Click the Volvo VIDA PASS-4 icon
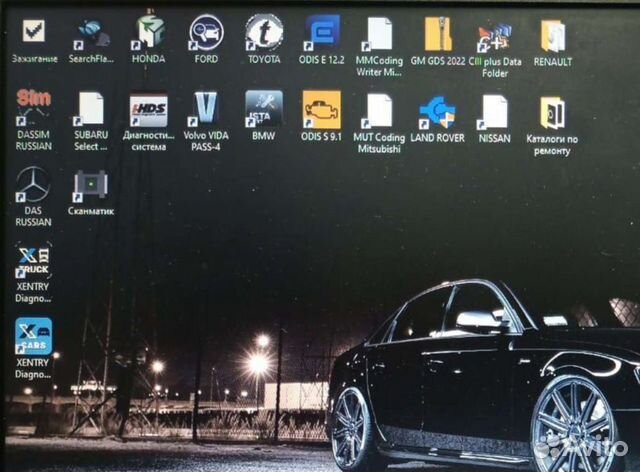Screen dimensions: 640x472 (x=206, y=109)
